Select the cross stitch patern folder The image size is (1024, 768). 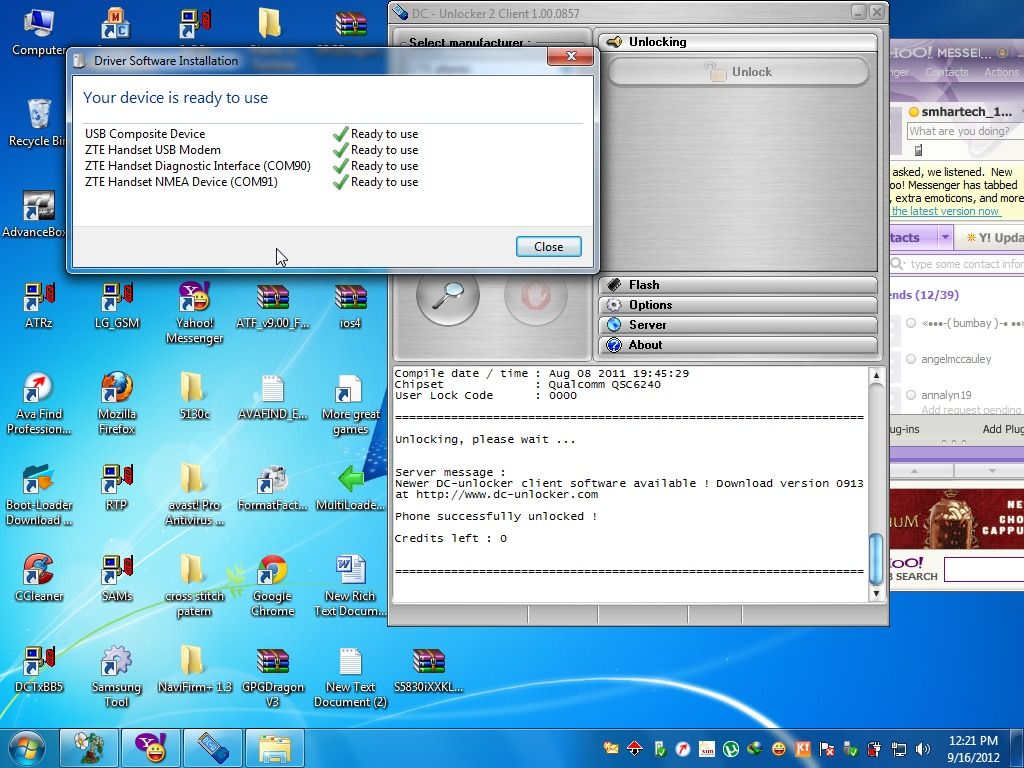point(194,585)
